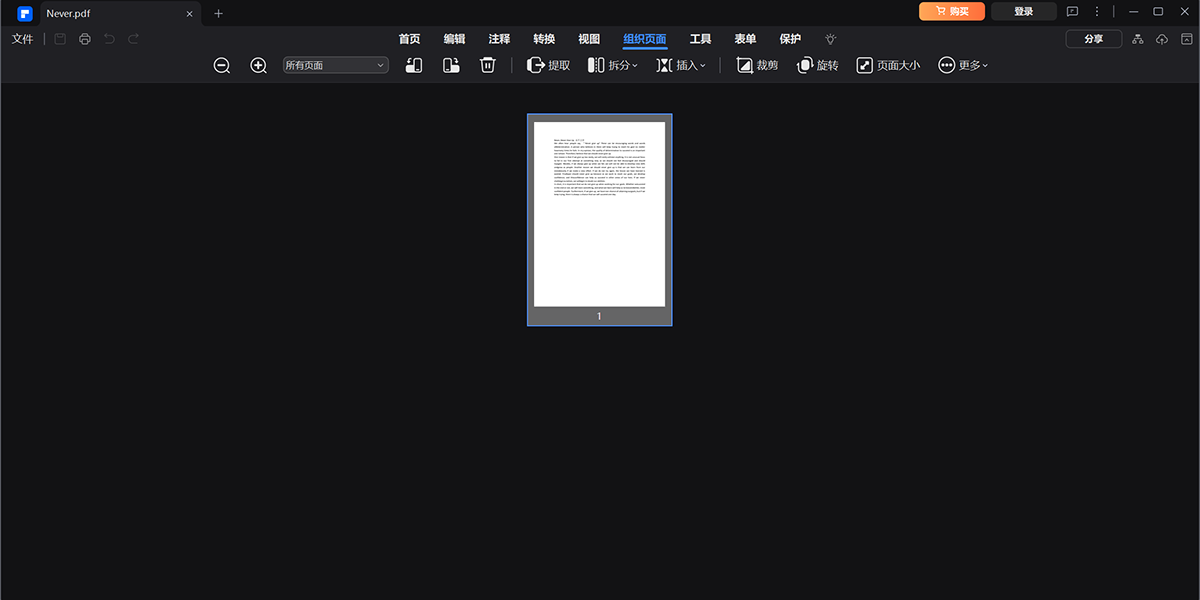Image resolution: width=1200 pixels, height=600 pixels.
Task: Click the tips lightbulb icon
Action: [x=830, y=39]
